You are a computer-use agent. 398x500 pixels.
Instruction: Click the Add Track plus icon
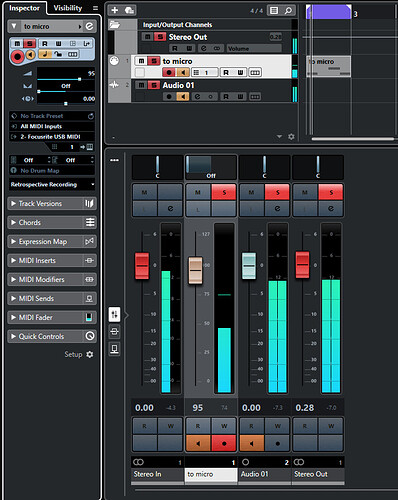pos(114,10)
